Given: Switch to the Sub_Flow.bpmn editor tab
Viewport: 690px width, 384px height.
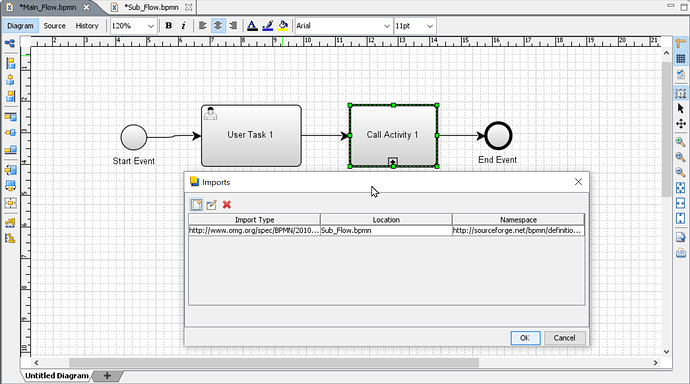Looking at the screenshot, I should point(151,7).
